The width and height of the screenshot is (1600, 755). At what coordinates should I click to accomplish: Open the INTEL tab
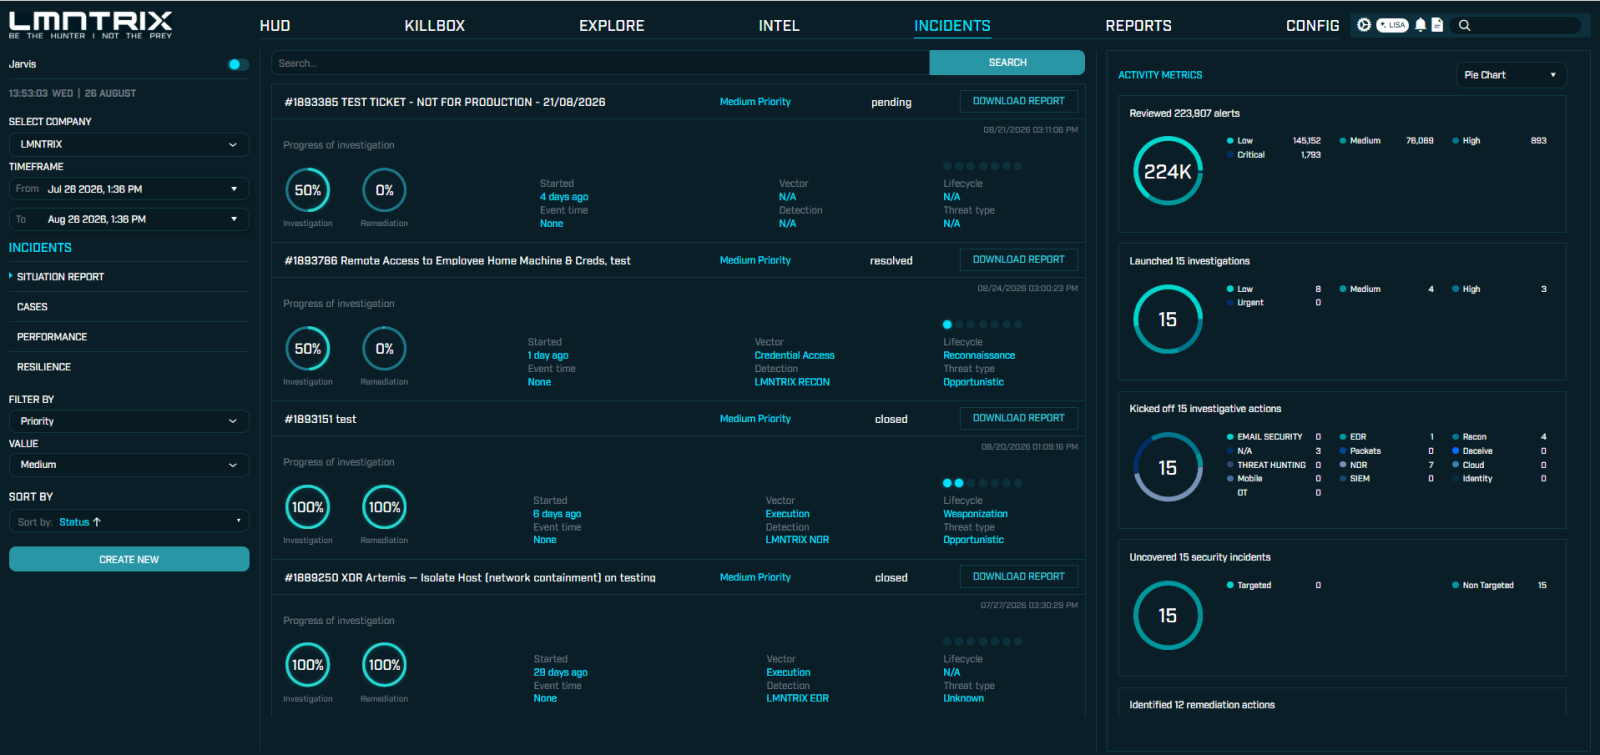pyautogui.click(x=779, y=26)
